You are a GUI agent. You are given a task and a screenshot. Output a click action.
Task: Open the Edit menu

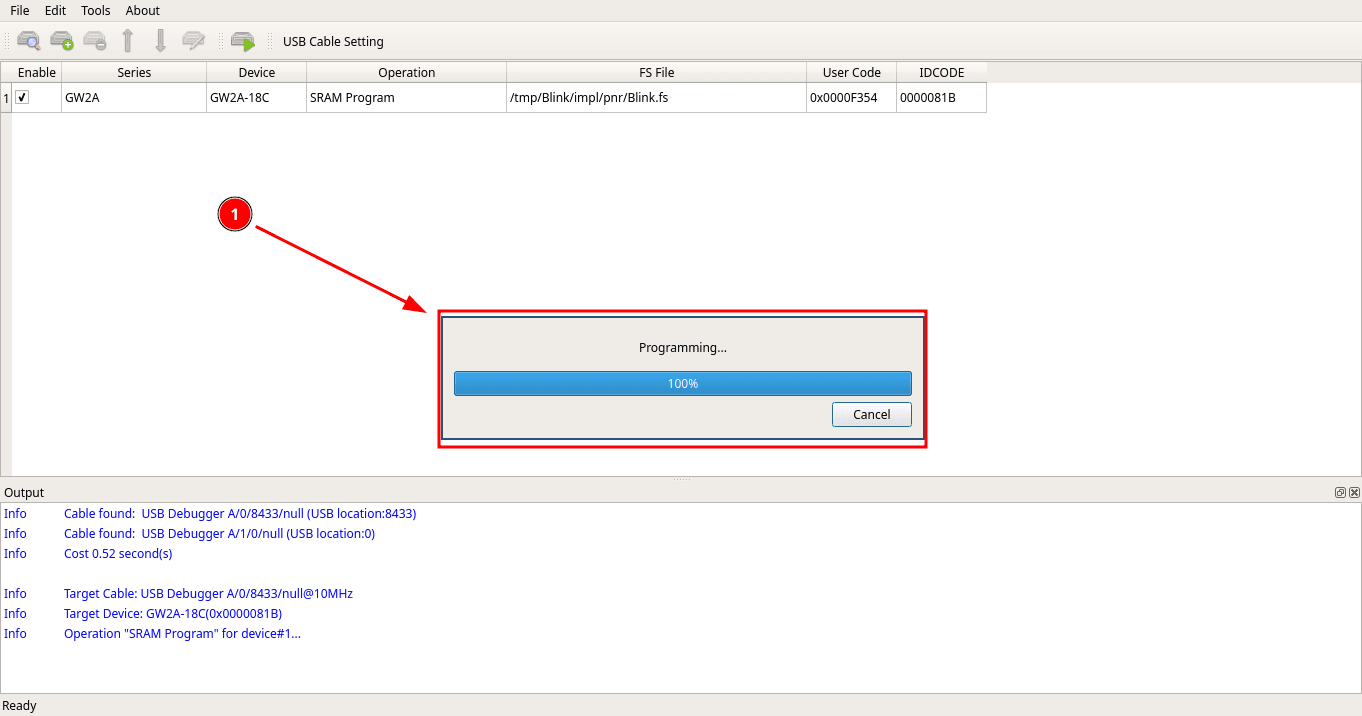55,10
